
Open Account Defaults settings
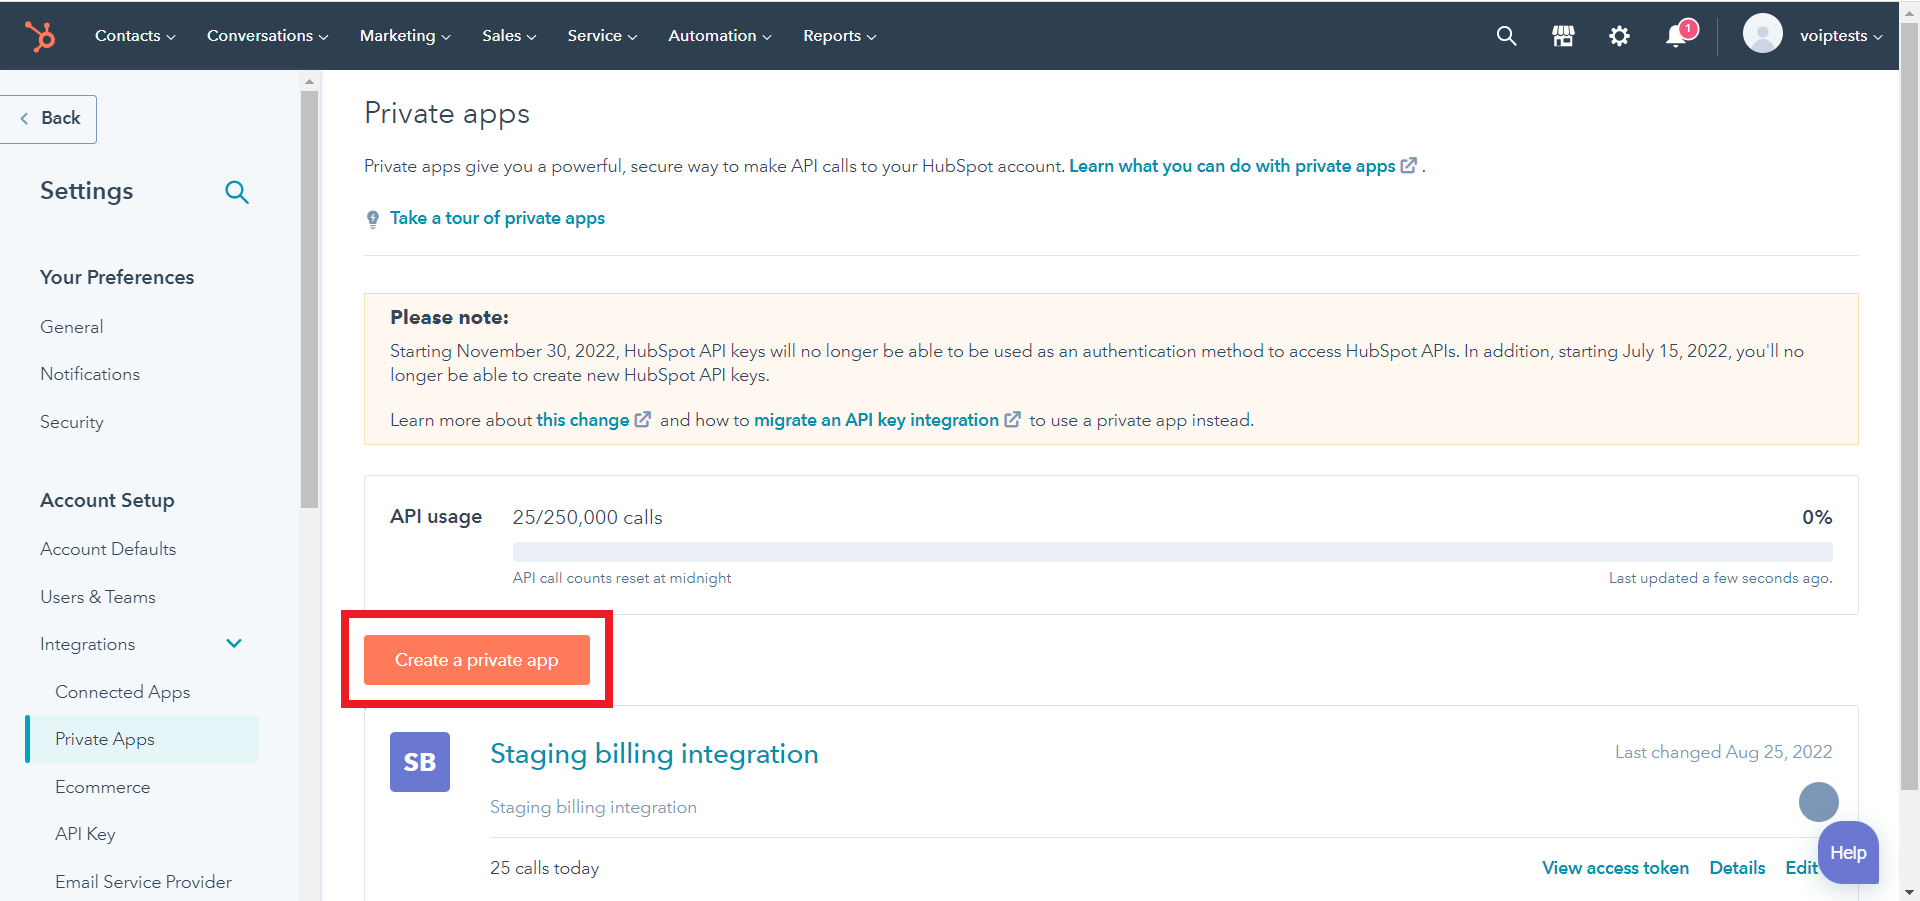[108, 549]
